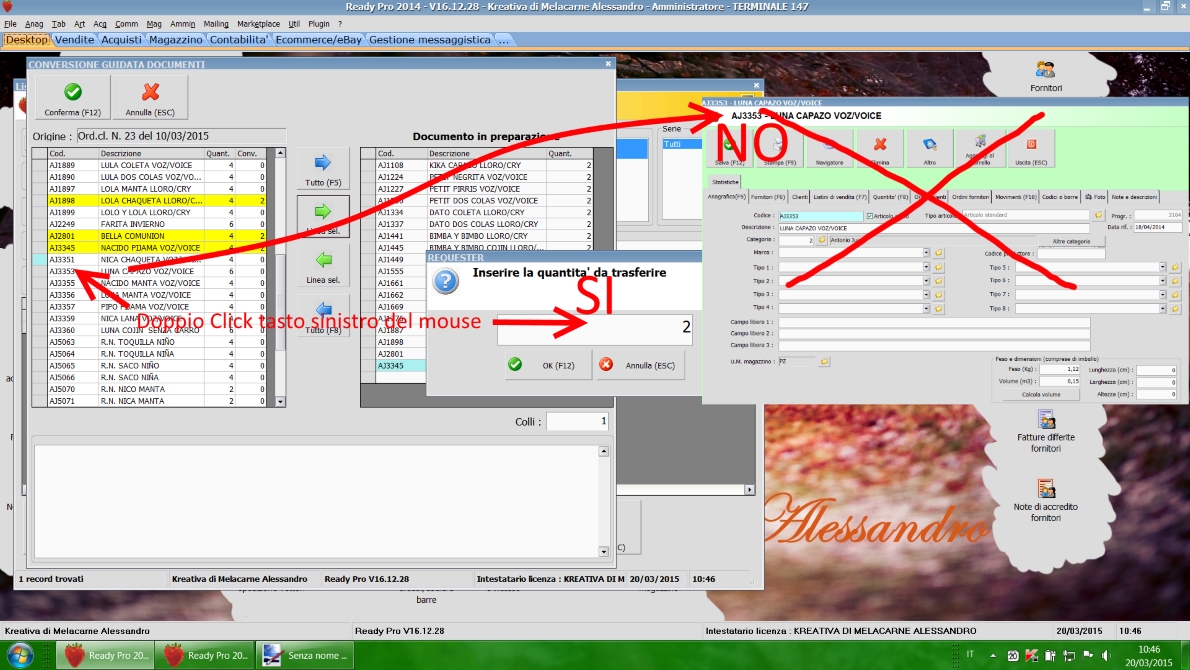Switch to the Magazzino main tab
The width and height of the screenshot is (1190, 670).
pos(176,39)
